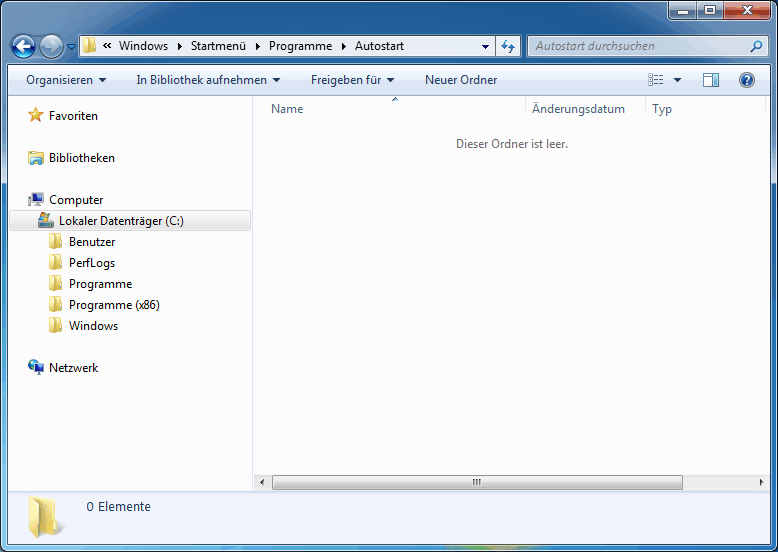Open the Netzwerk item in sidebar

(x=73, y=368)
